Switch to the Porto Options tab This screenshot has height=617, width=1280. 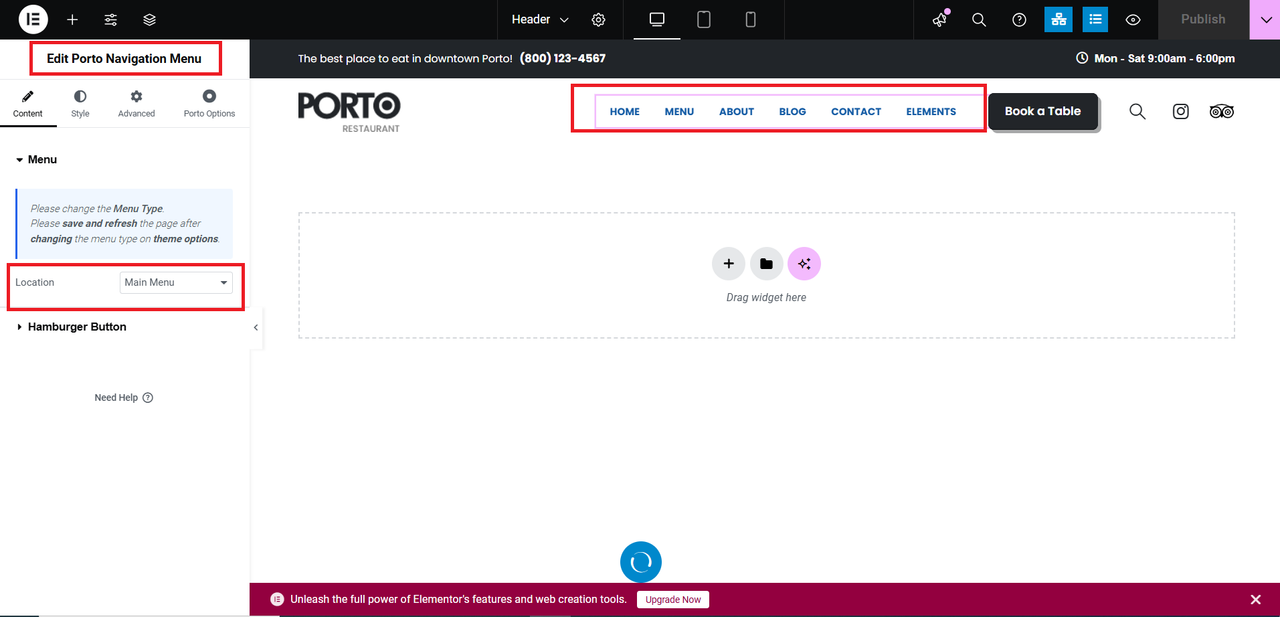209,103
